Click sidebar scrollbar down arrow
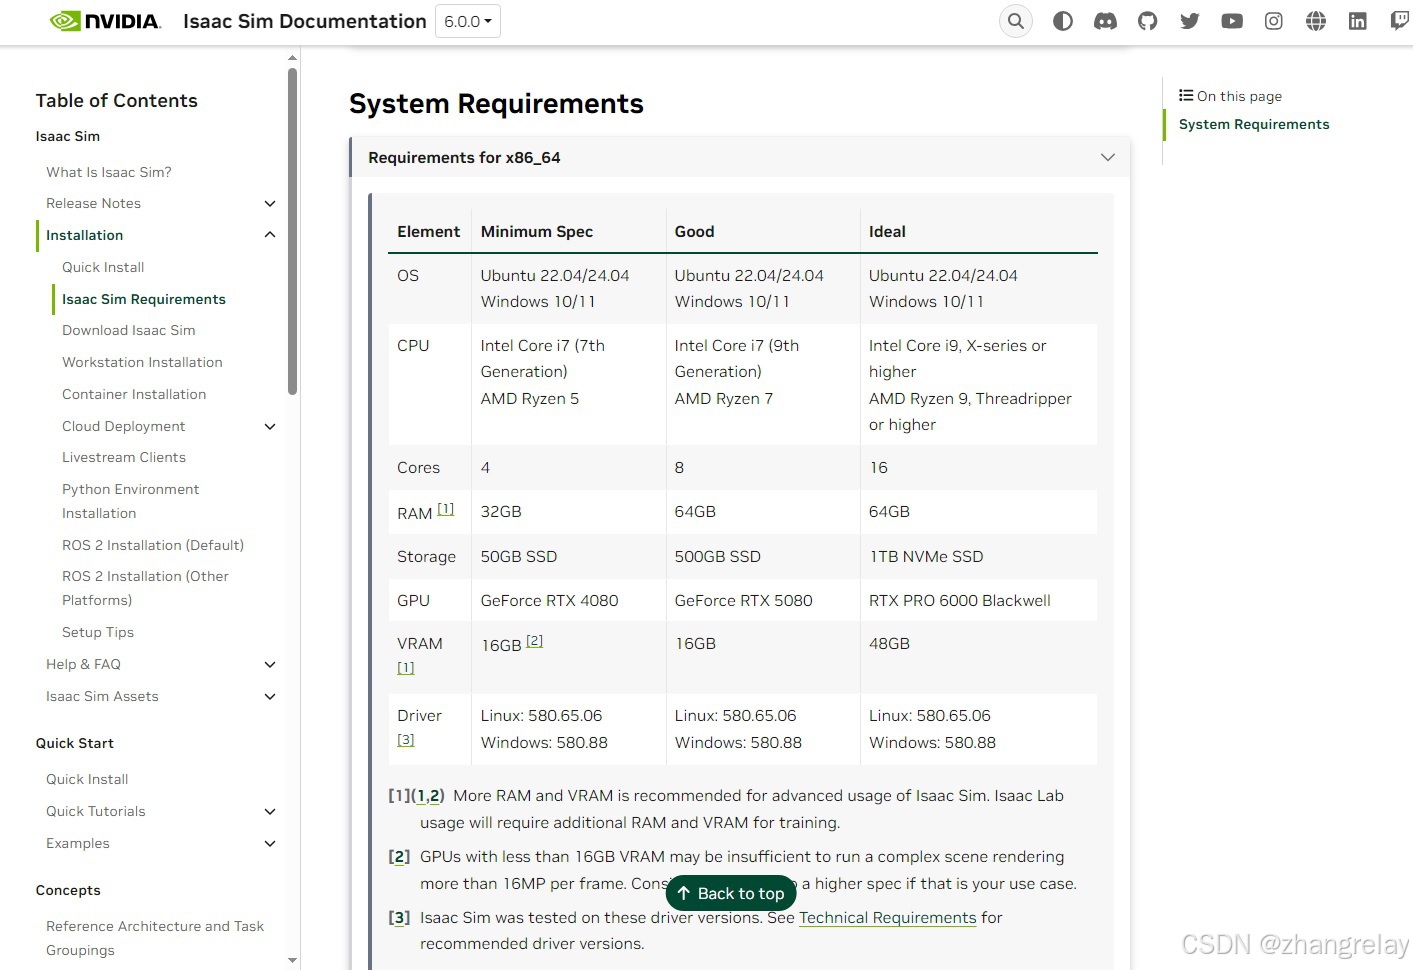This screenshot has width=1413, height=970. [292, 960]
